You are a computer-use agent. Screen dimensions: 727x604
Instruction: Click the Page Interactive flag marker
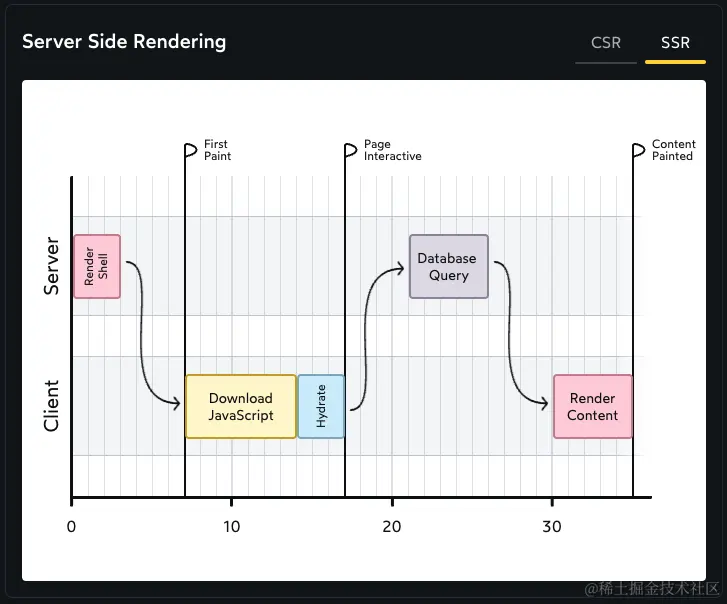[351, 150]
